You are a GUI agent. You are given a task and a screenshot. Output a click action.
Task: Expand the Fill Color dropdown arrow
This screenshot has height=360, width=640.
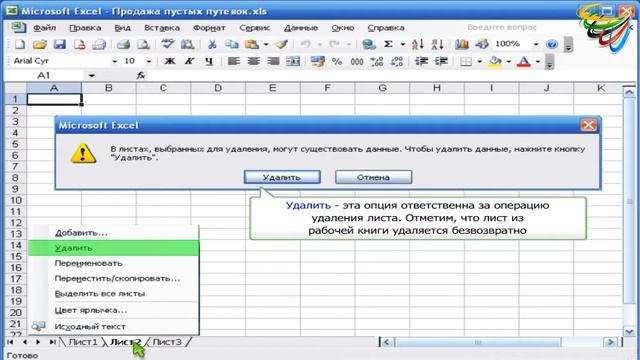click(509, 62)
